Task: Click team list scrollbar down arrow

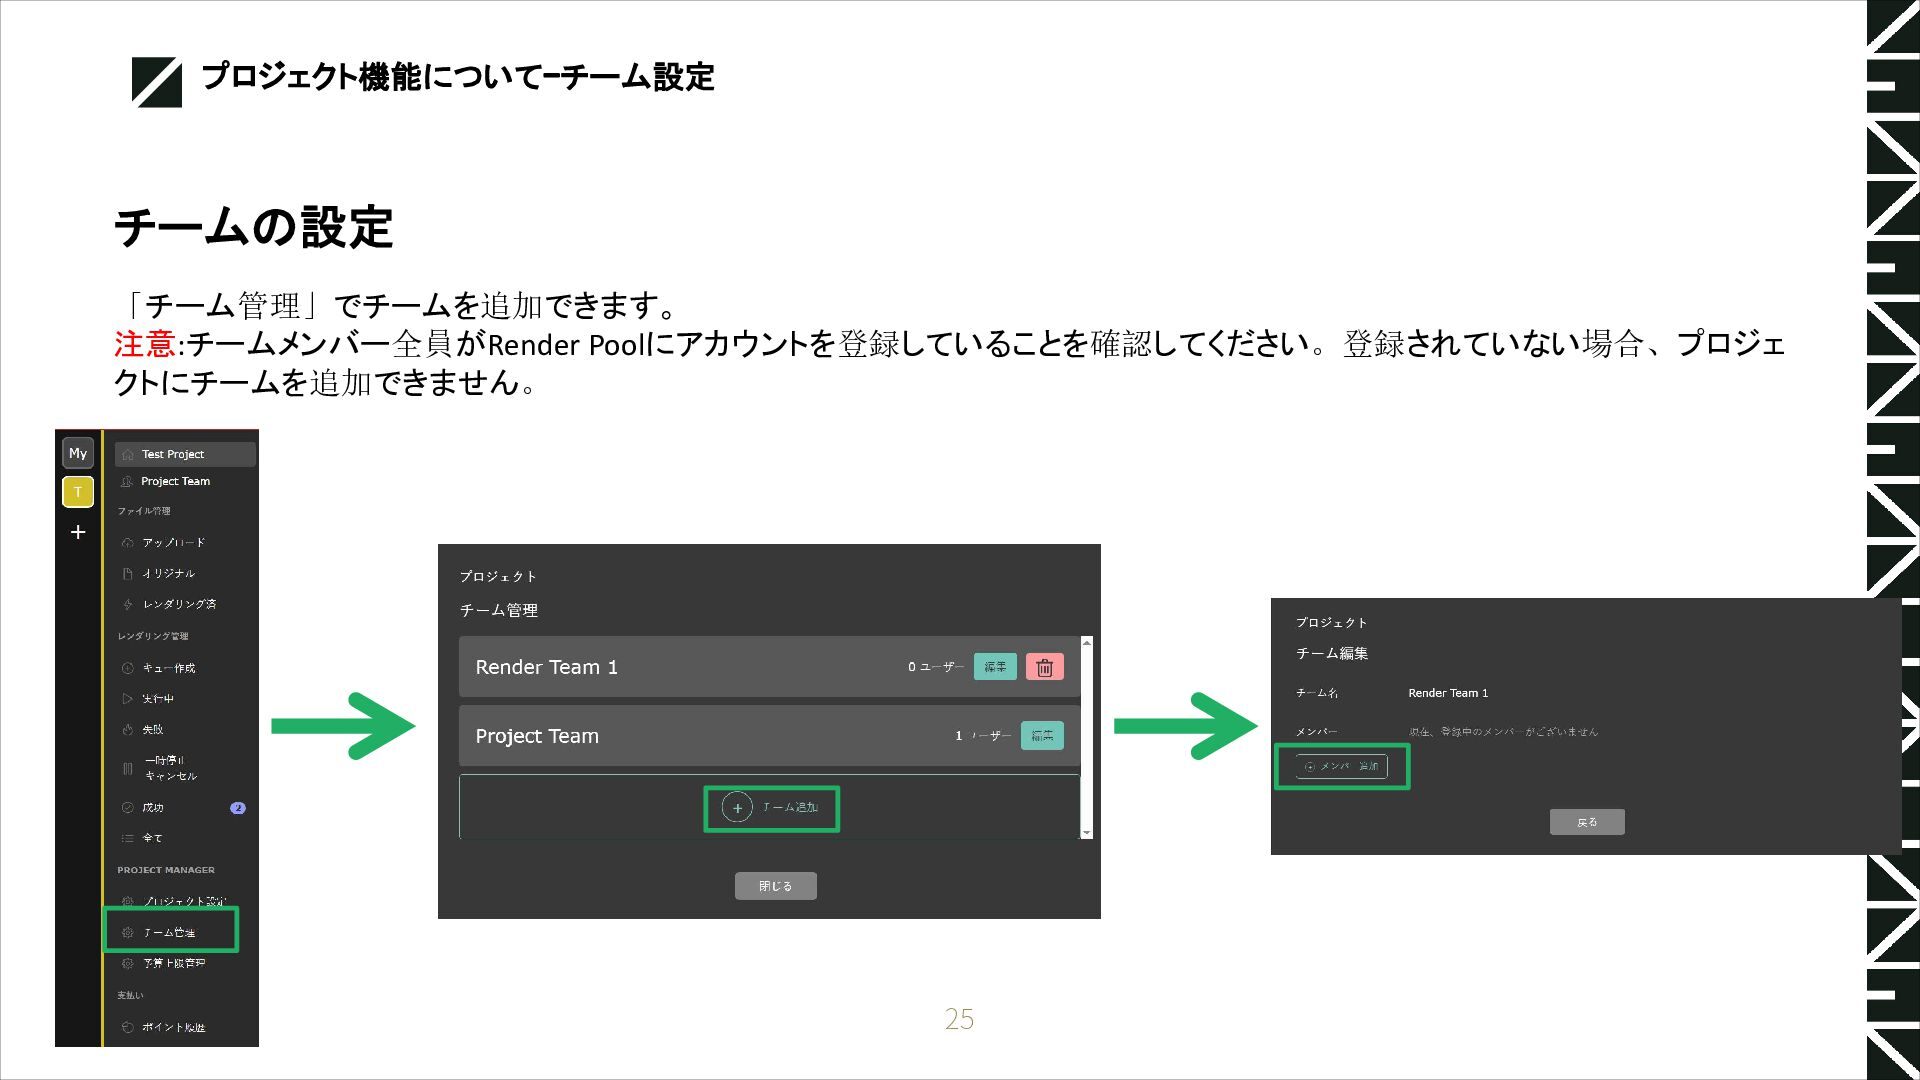Action: (x=1087, y=833)
